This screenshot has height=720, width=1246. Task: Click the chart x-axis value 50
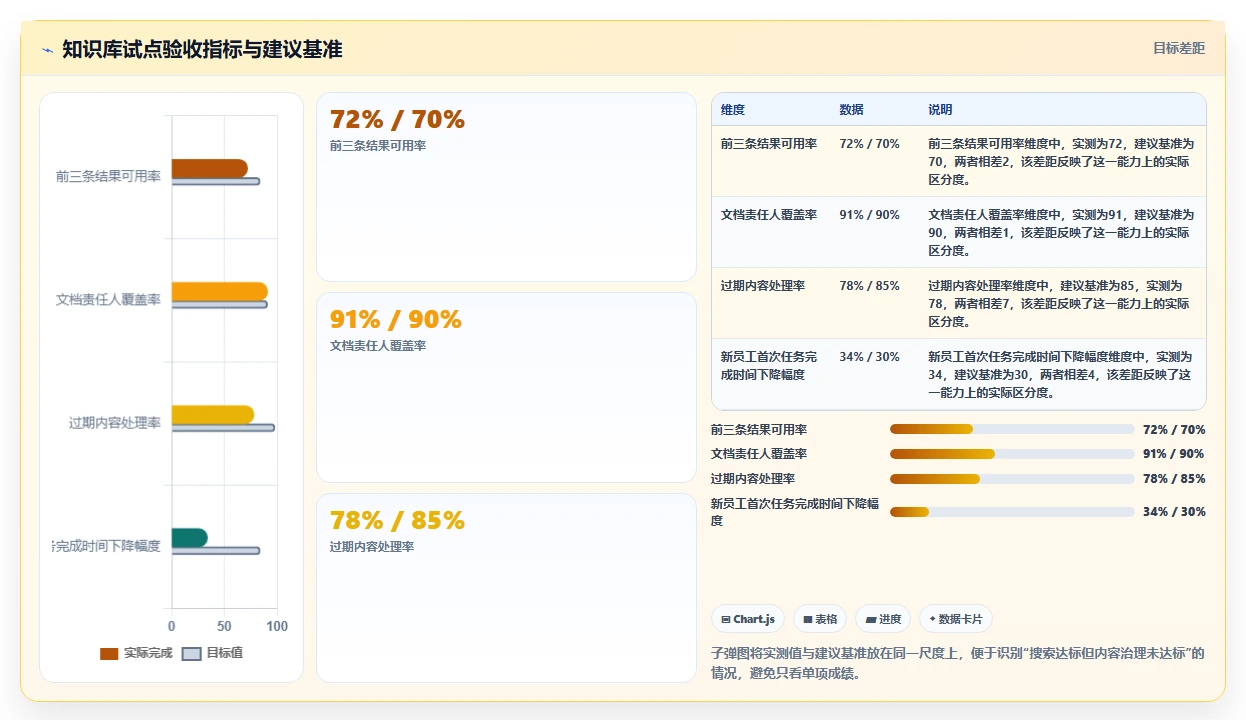[x=225, y=626]
